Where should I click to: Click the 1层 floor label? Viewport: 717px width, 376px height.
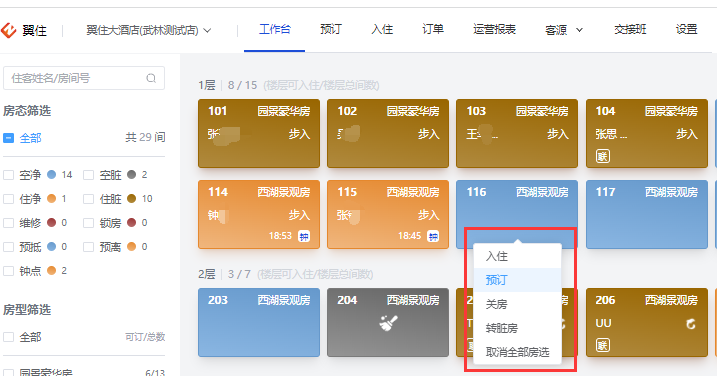tap(207, 86)
